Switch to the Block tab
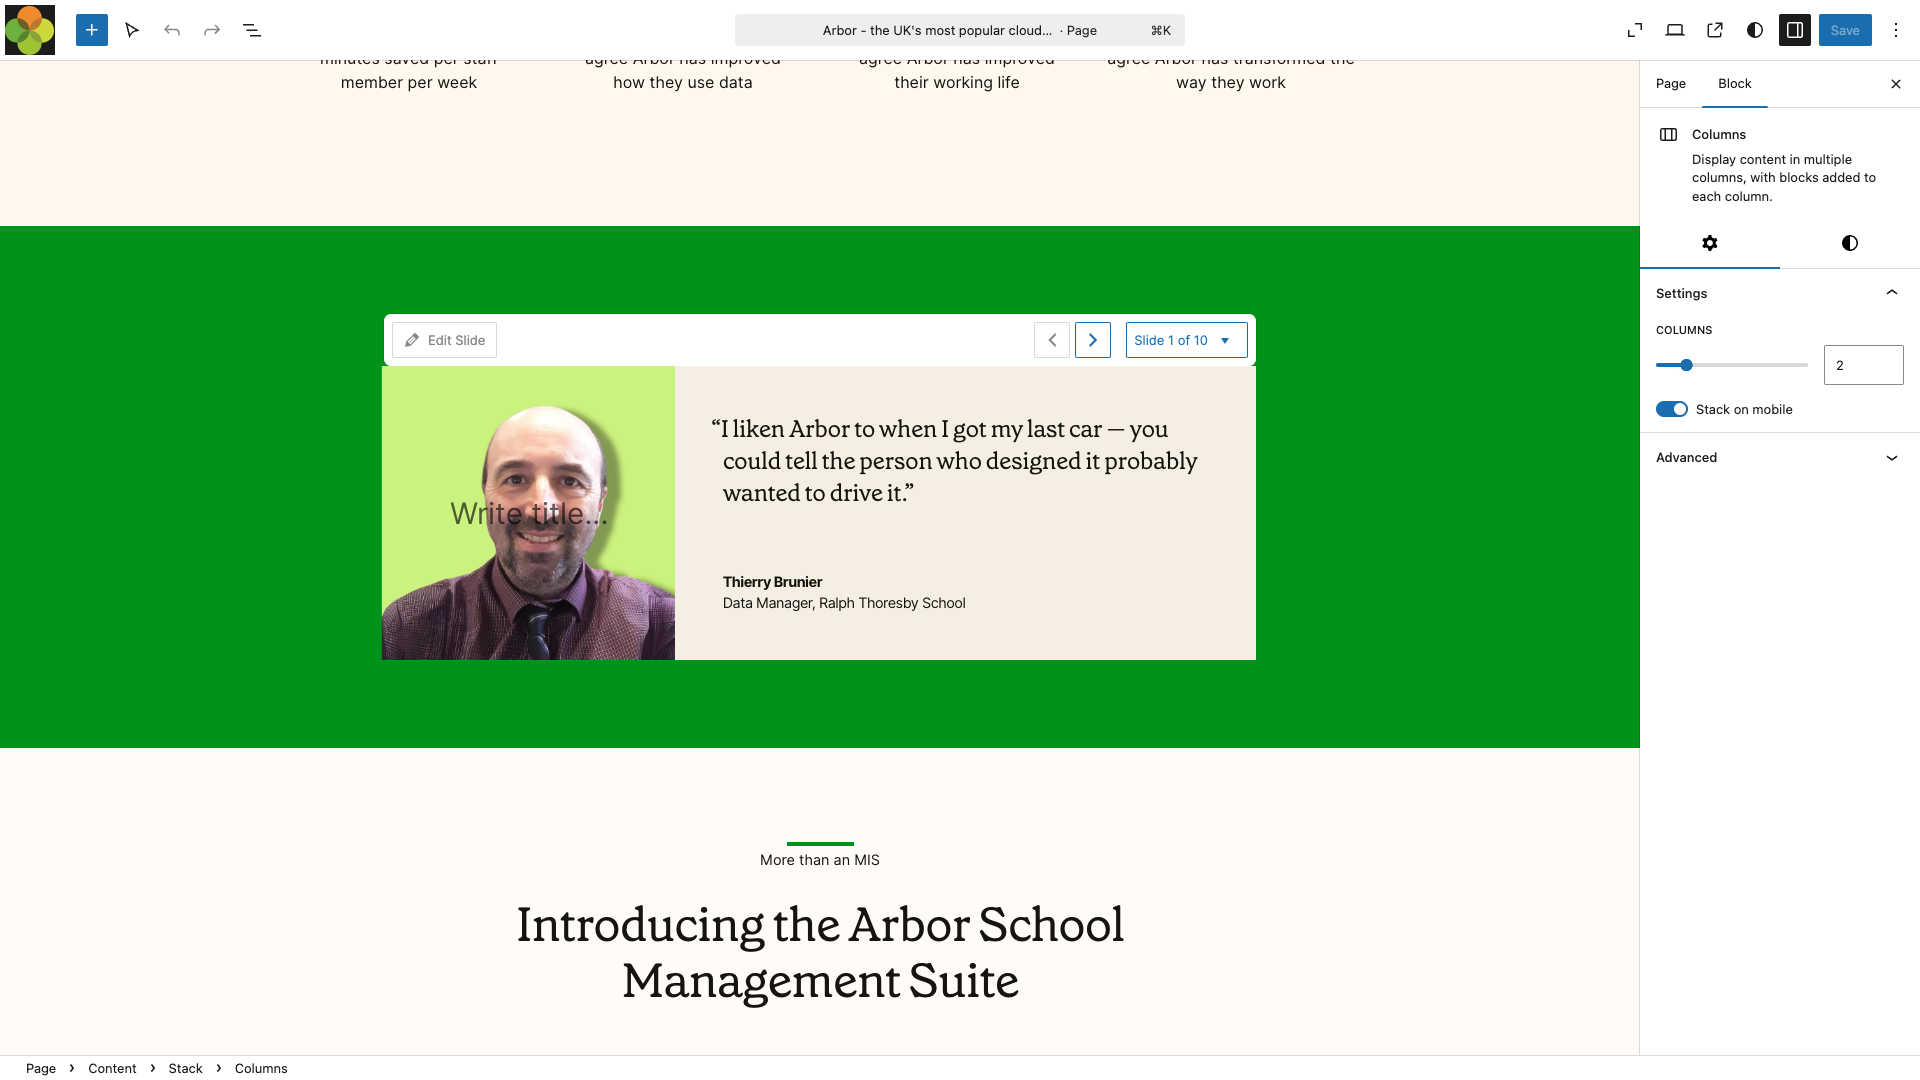The width and height of the screenshot is (1920, 1080). point(1735,84)
